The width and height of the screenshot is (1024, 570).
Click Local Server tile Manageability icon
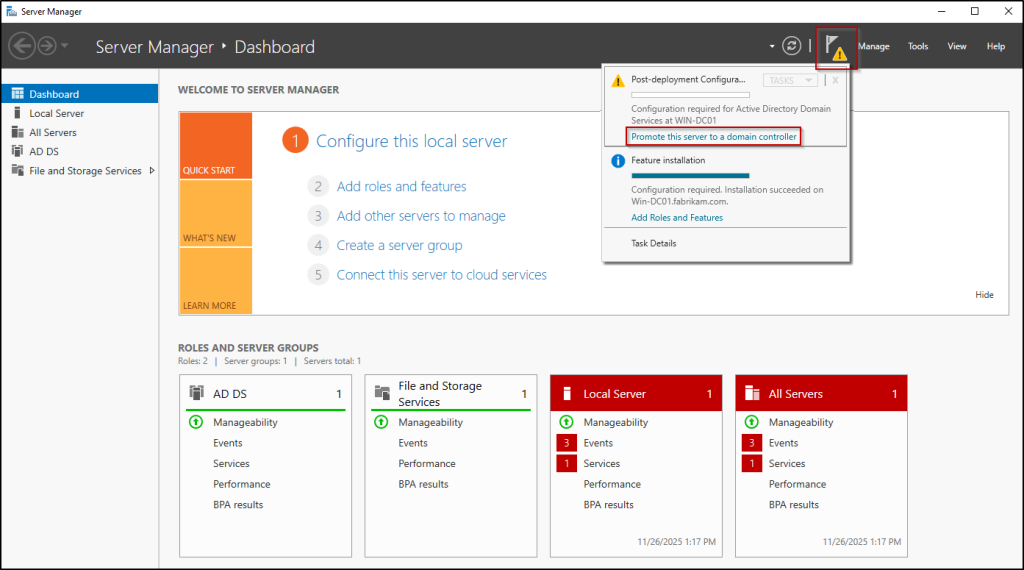coord(566,422)
